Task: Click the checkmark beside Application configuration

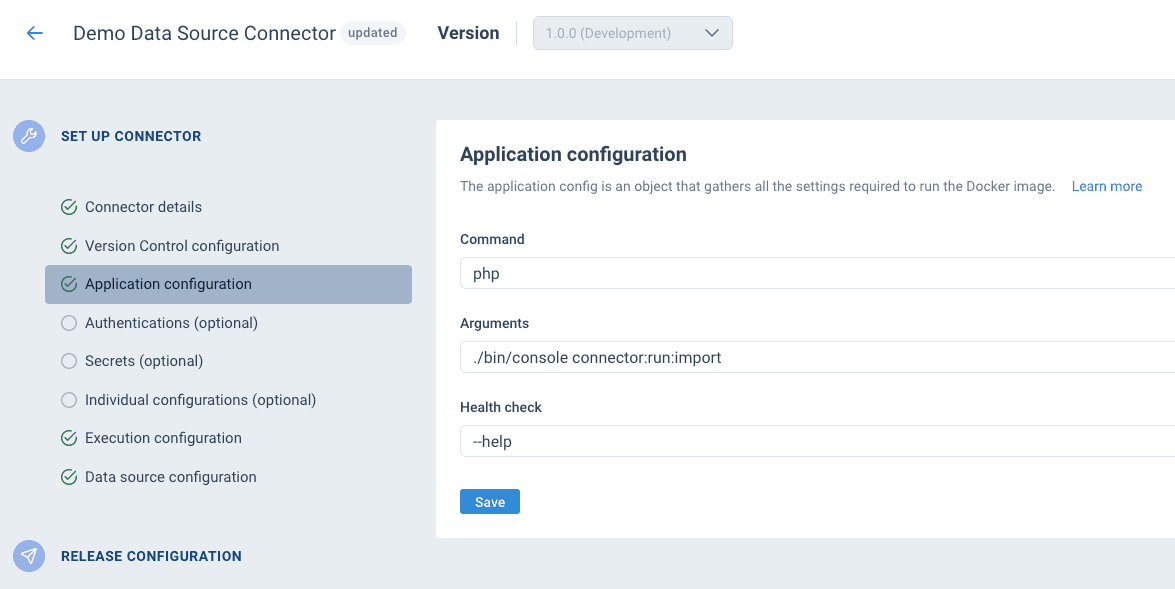Action: point(68,284)
